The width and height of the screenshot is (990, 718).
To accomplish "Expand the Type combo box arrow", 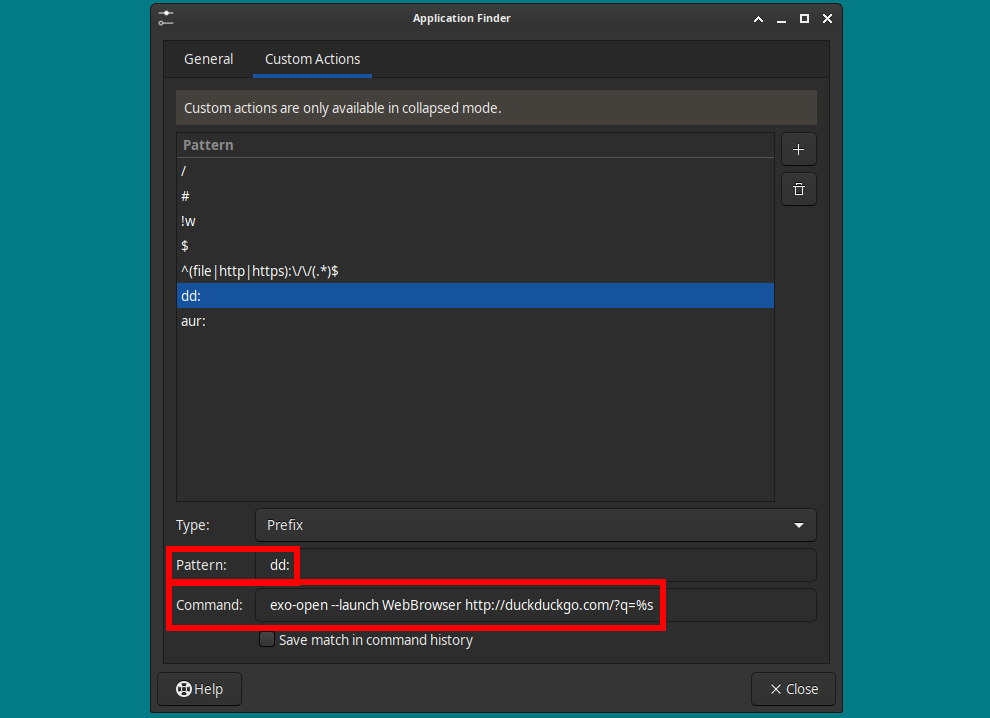I will [799, 524].
